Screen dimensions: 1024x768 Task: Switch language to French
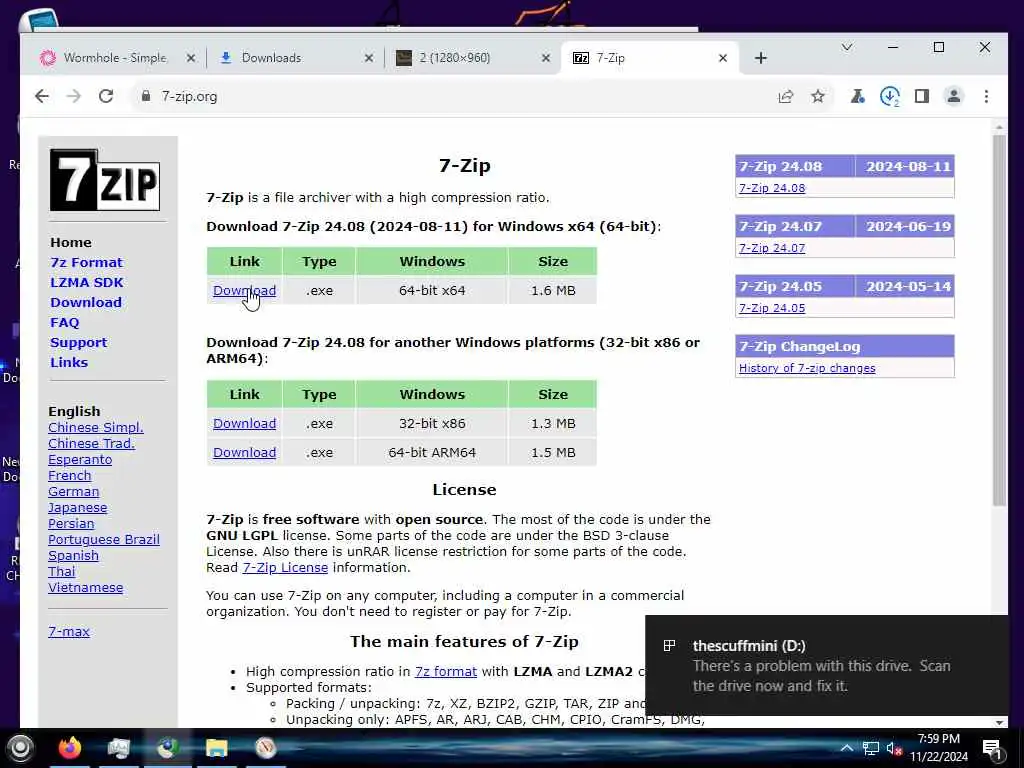tap(69, 475)
